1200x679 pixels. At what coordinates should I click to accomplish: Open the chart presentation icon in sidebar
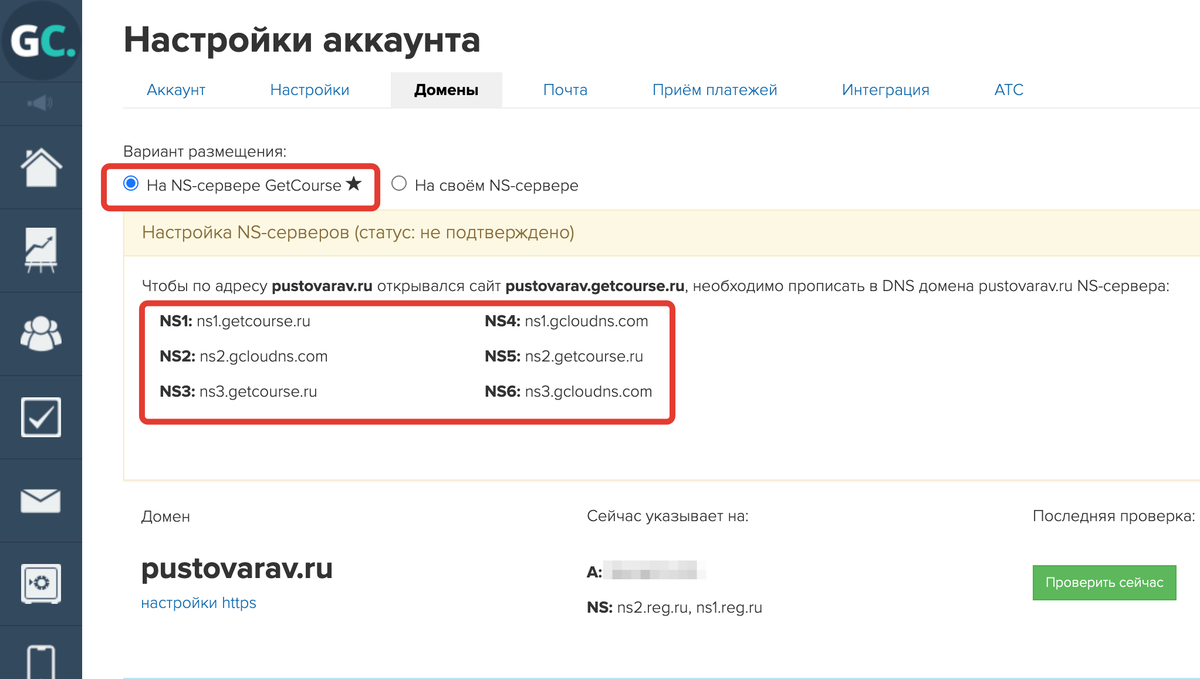click(41, 250)
